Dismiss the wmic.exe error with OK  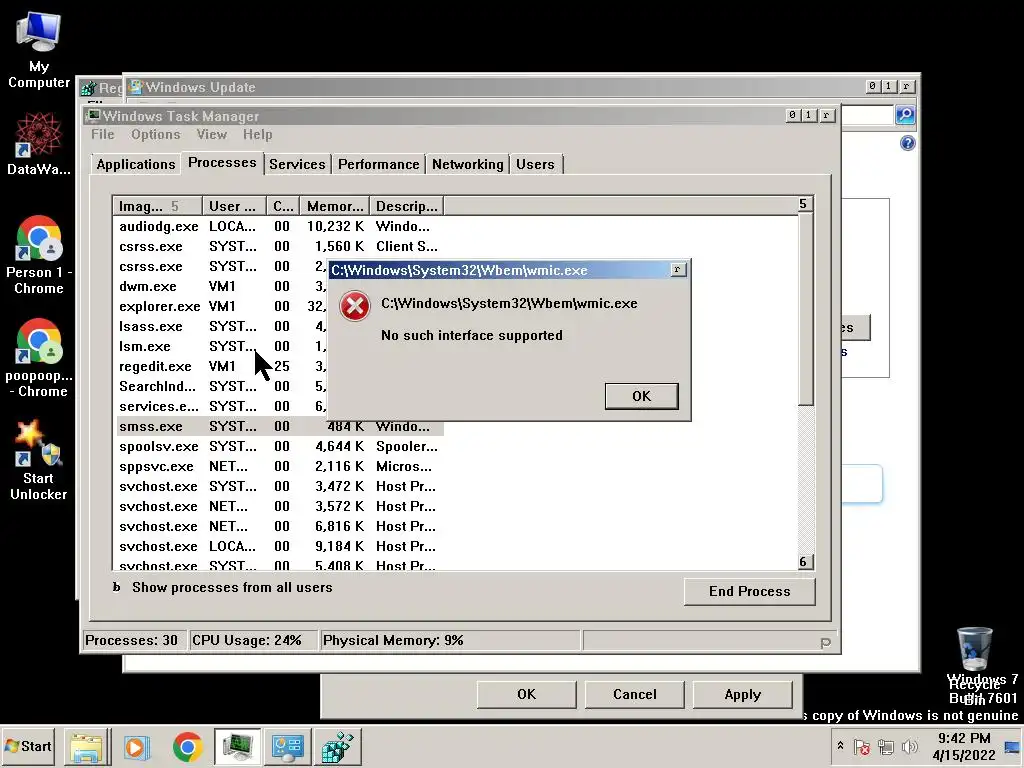point(641,396)
